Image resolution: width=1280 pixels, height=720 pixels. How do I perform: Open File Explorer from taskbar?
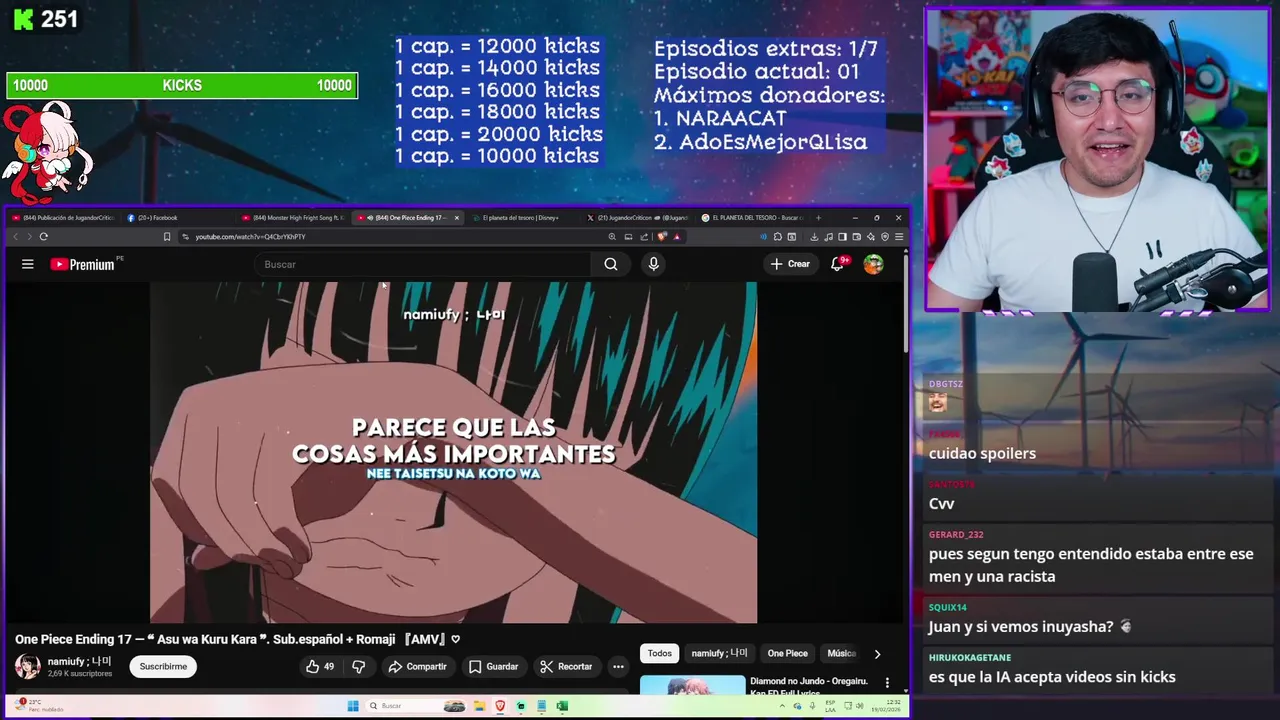click(x=480, y=706)
